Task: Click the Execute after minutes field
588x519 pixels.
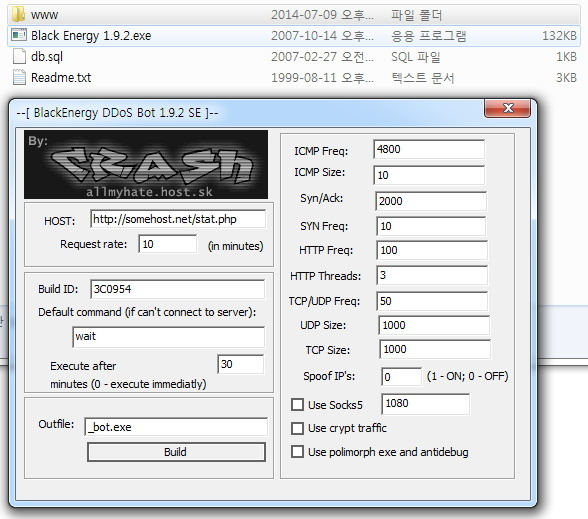Action: [241, 364]
